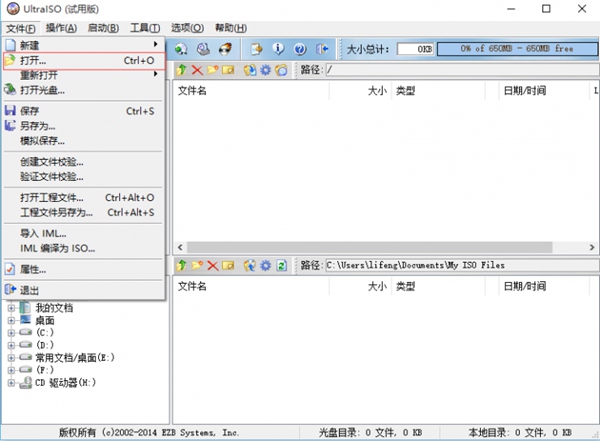Screen dimensions: 600x441
Task: Expand the 我的文档 tree node
Action: (11, 308)
